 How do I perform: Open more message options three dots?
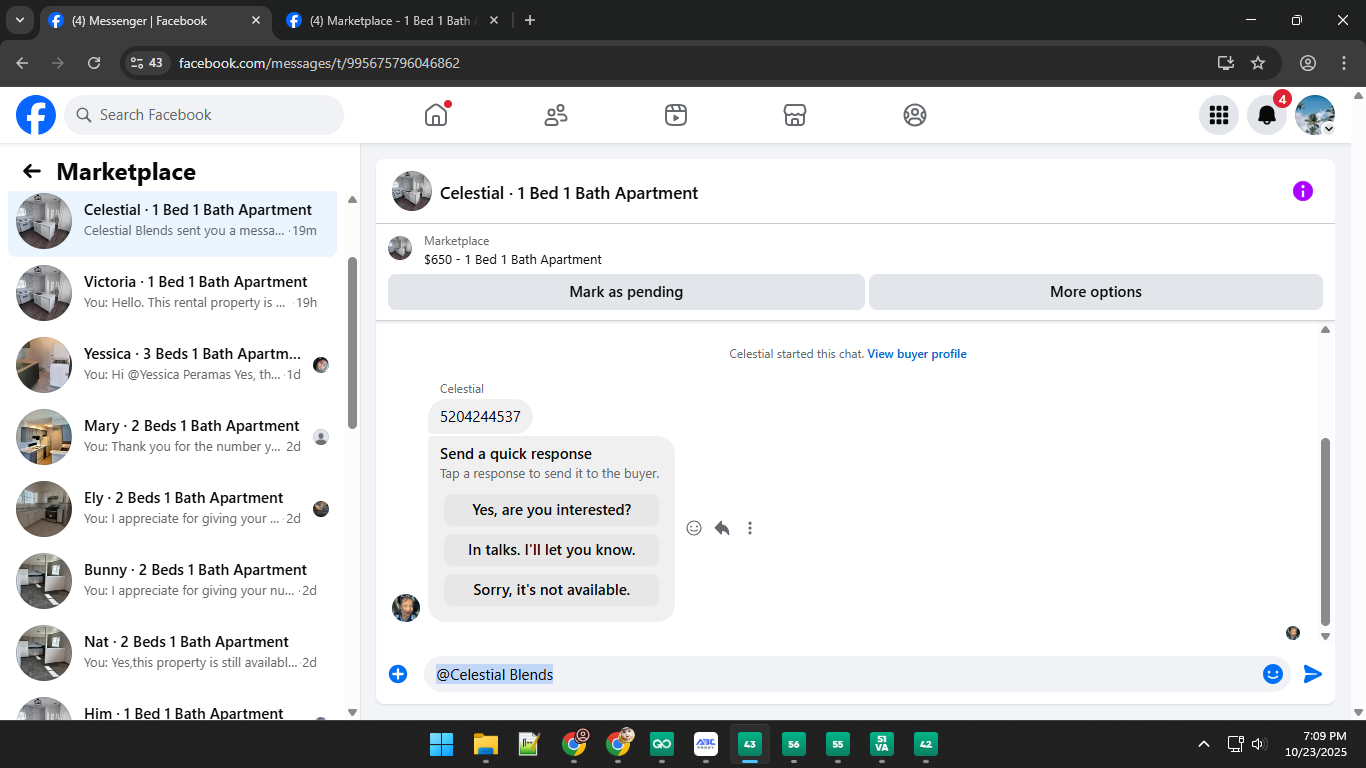(x=750, y=528)
